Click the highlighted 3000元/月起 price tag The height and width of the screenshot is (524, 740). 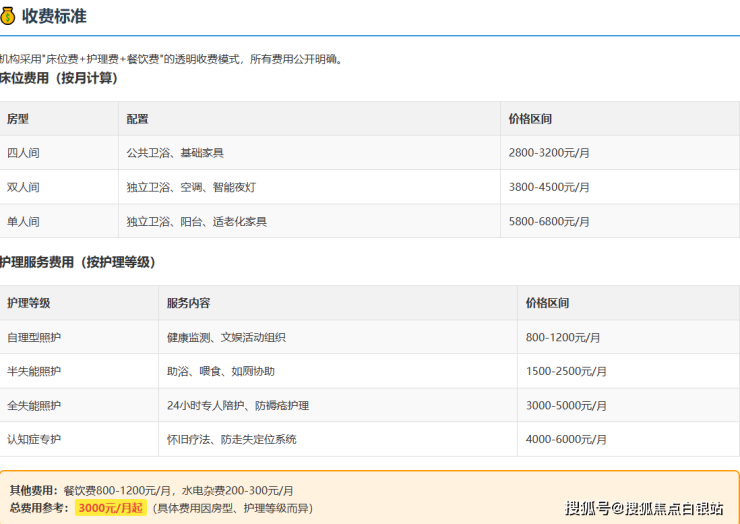(110, 508)
